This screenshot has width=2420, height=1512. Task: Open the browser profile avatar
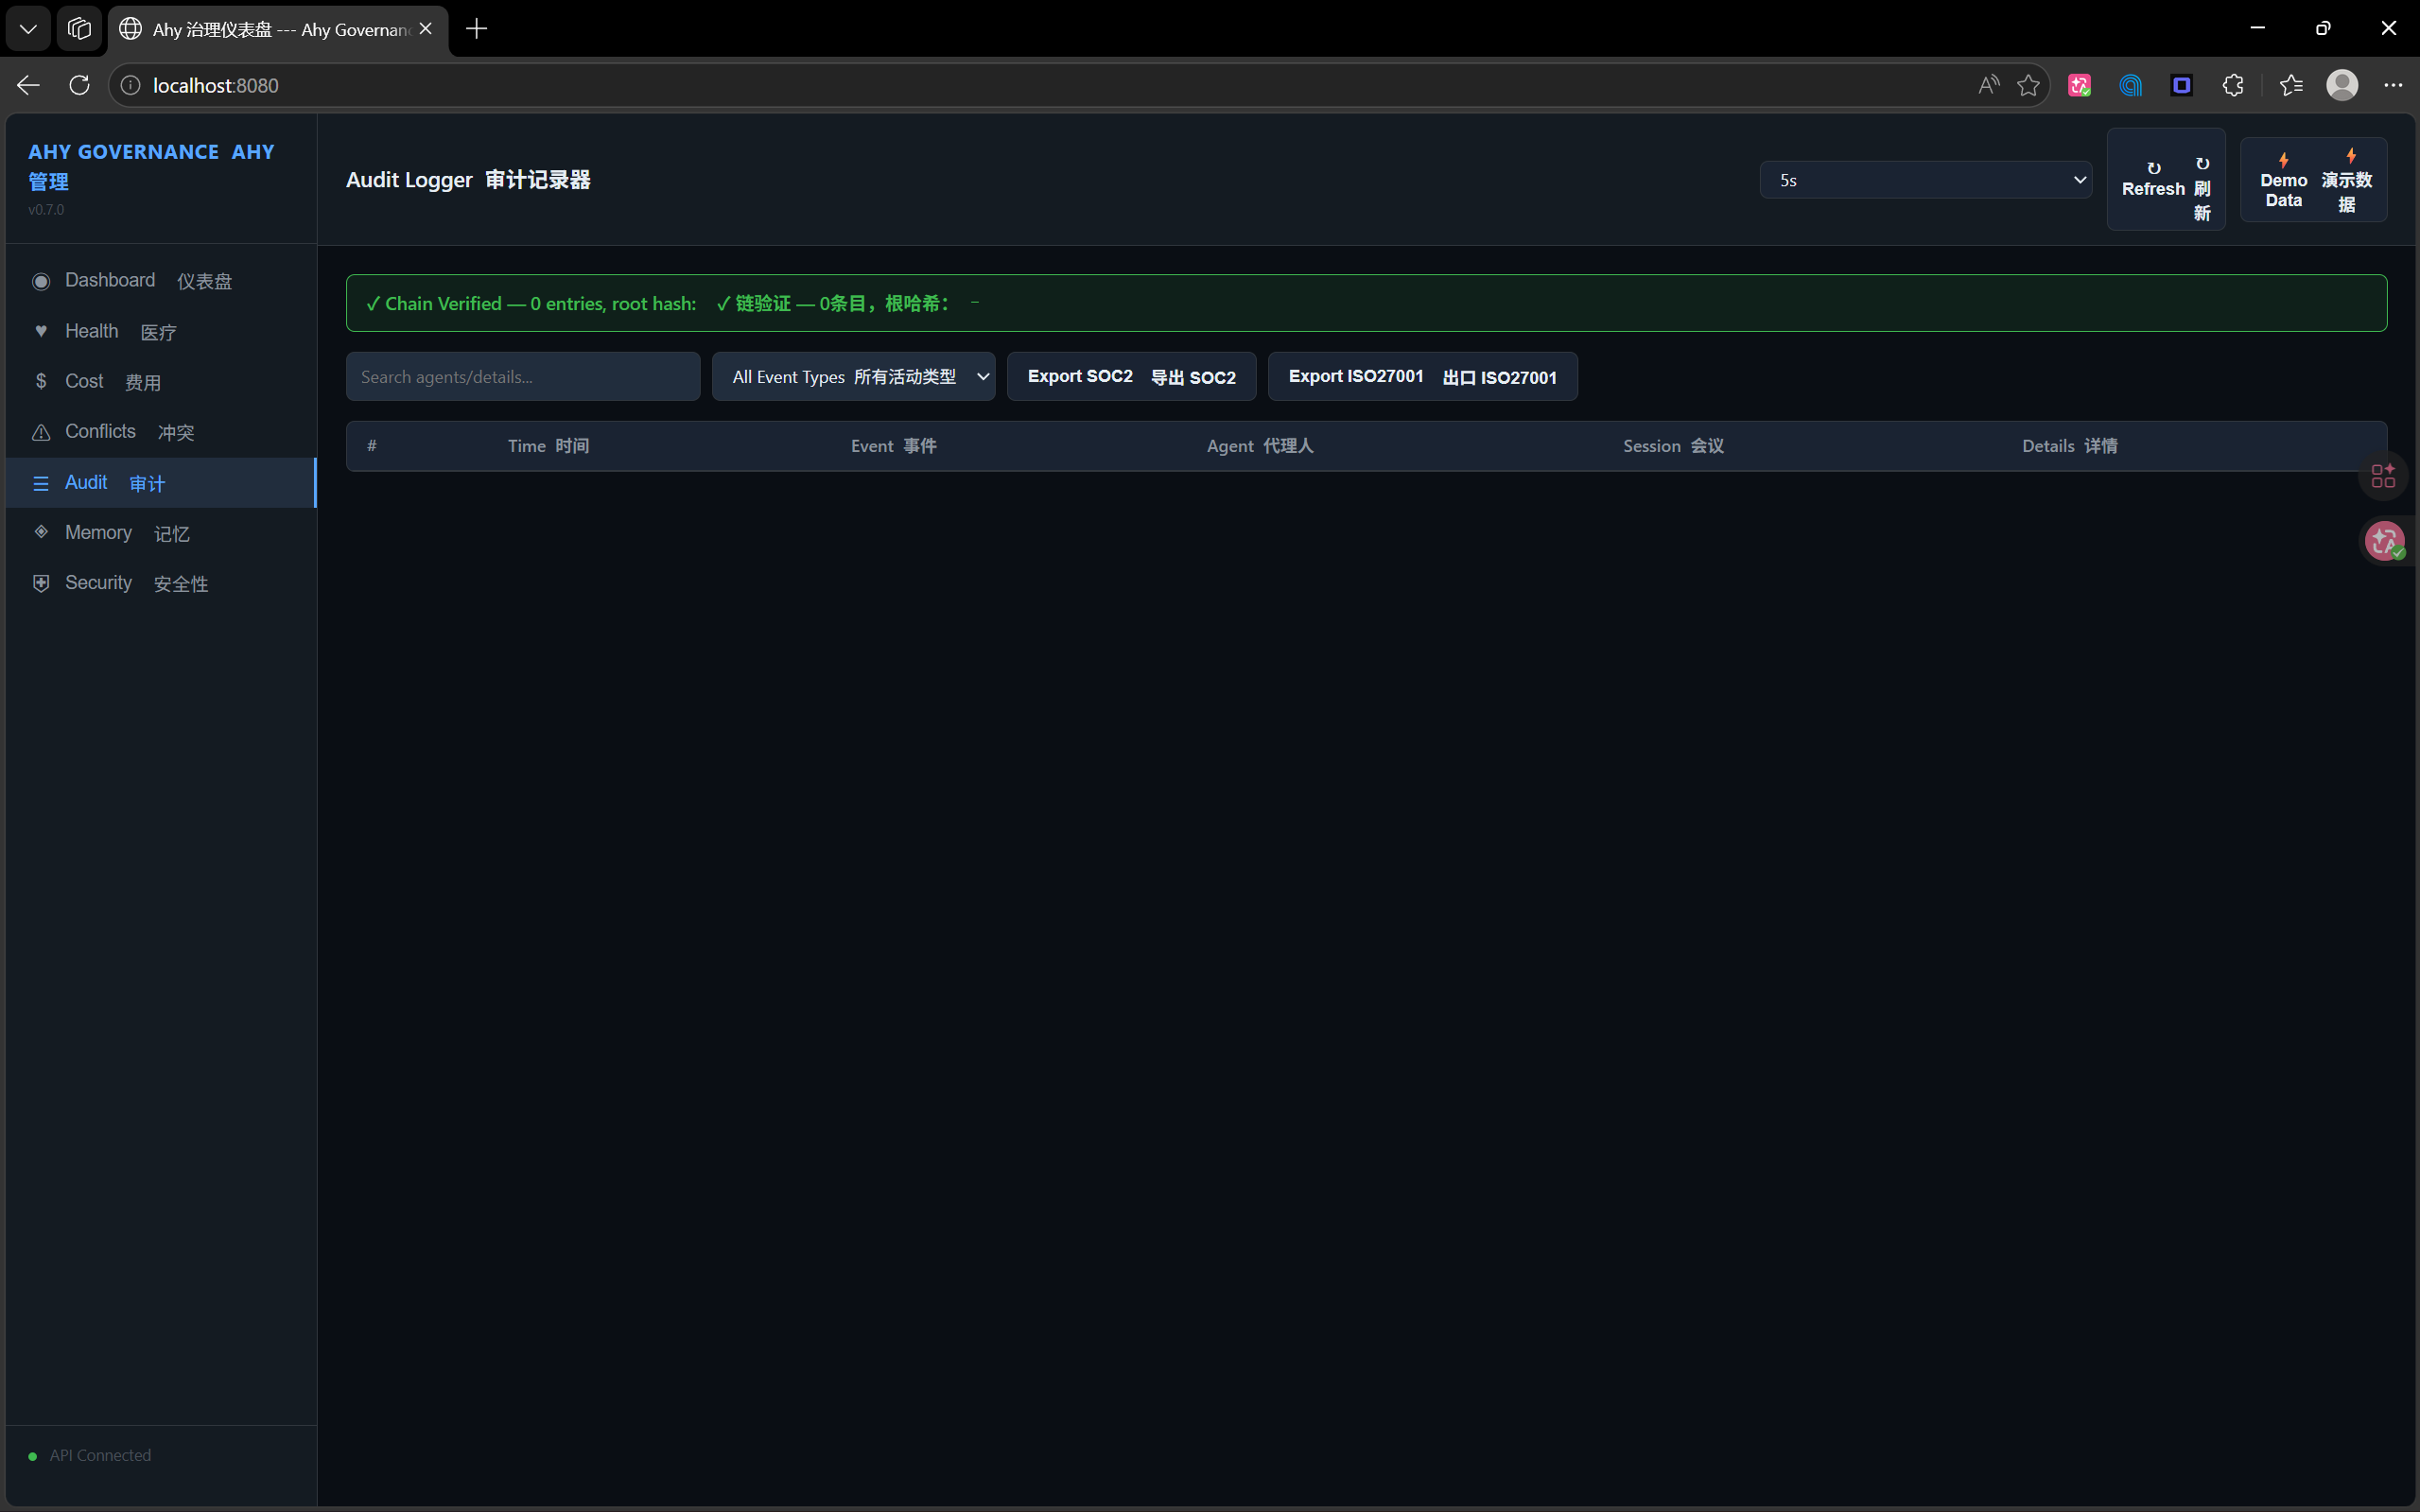[2342, 85]
